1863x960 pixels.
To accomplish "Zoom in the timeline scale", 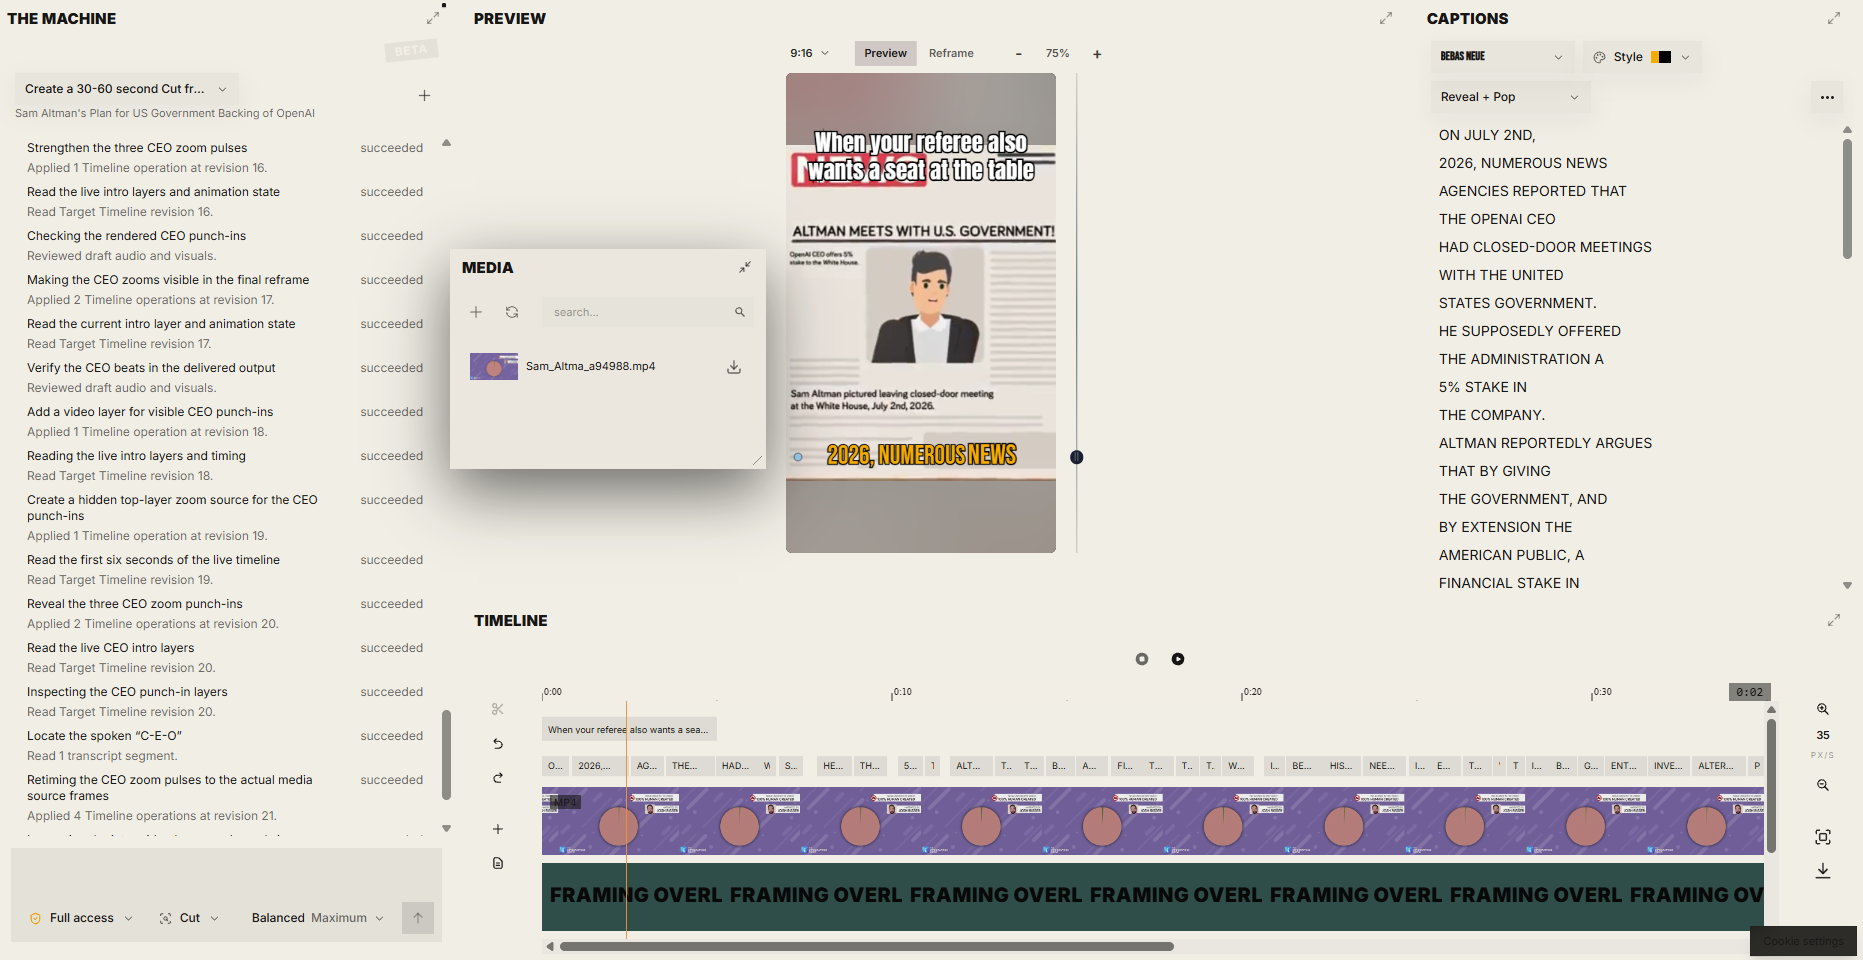I will coord(1823,709).
